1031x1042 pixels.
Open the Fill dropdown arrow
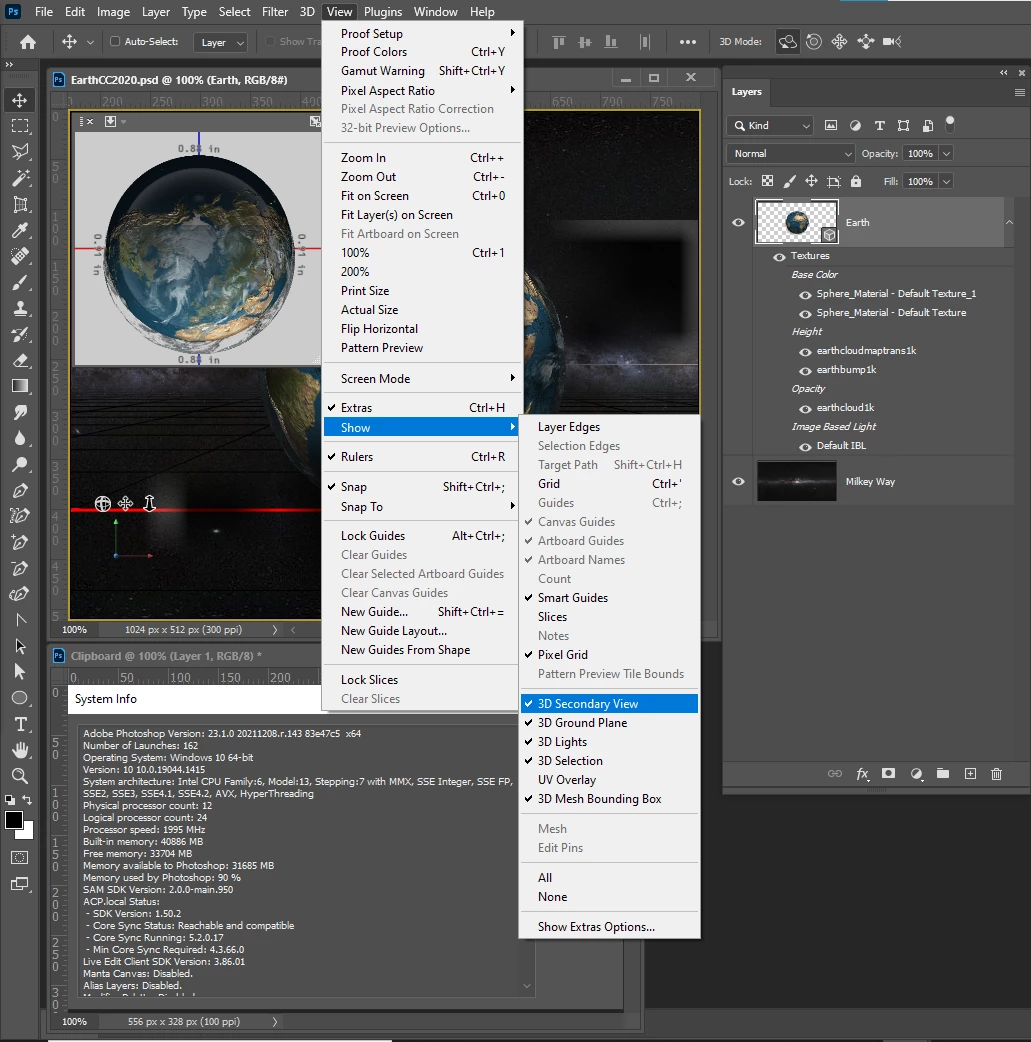pyautogui.click(x=947, y=181)
